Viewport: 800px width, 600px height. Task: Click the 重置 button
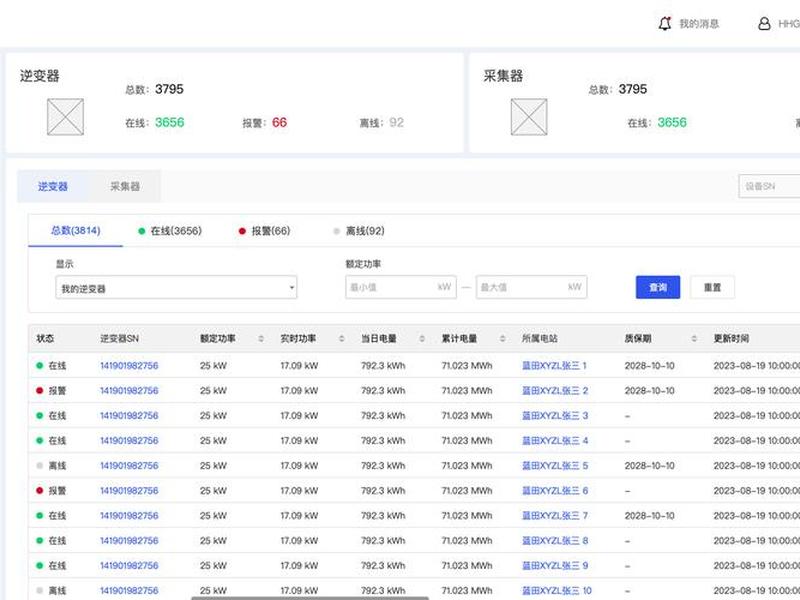point(712,287)
